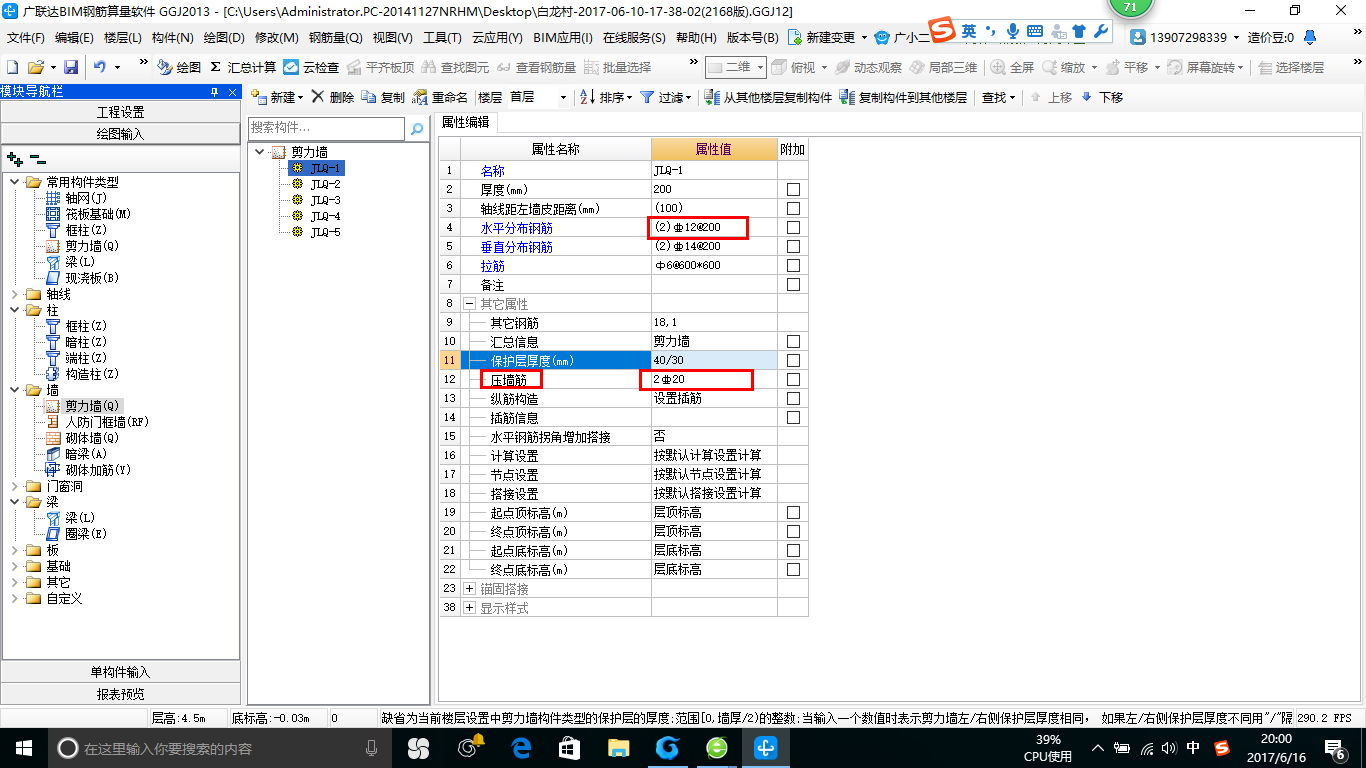
Task: Click the 新建 new component button
Action: (277, 97)
